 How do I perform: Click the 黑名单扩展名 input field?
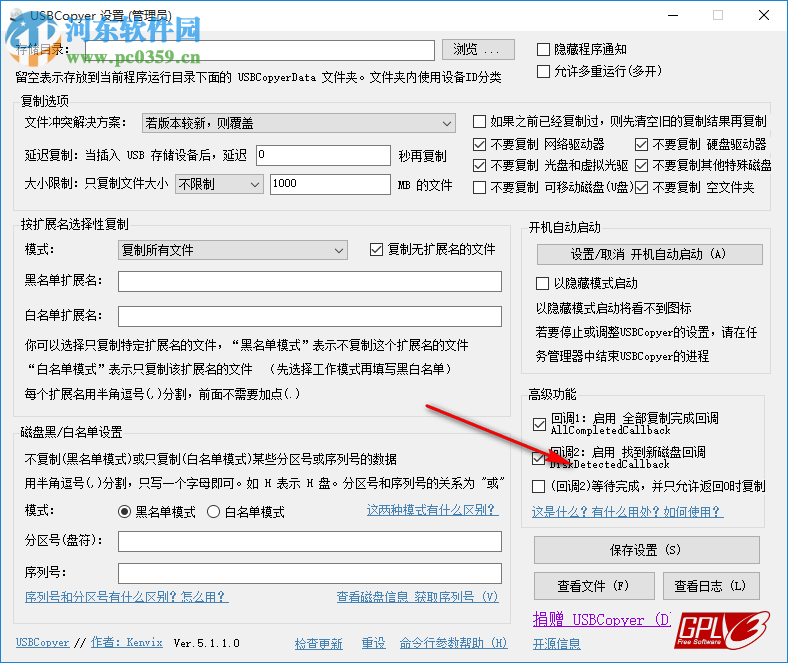coord(310,281)
